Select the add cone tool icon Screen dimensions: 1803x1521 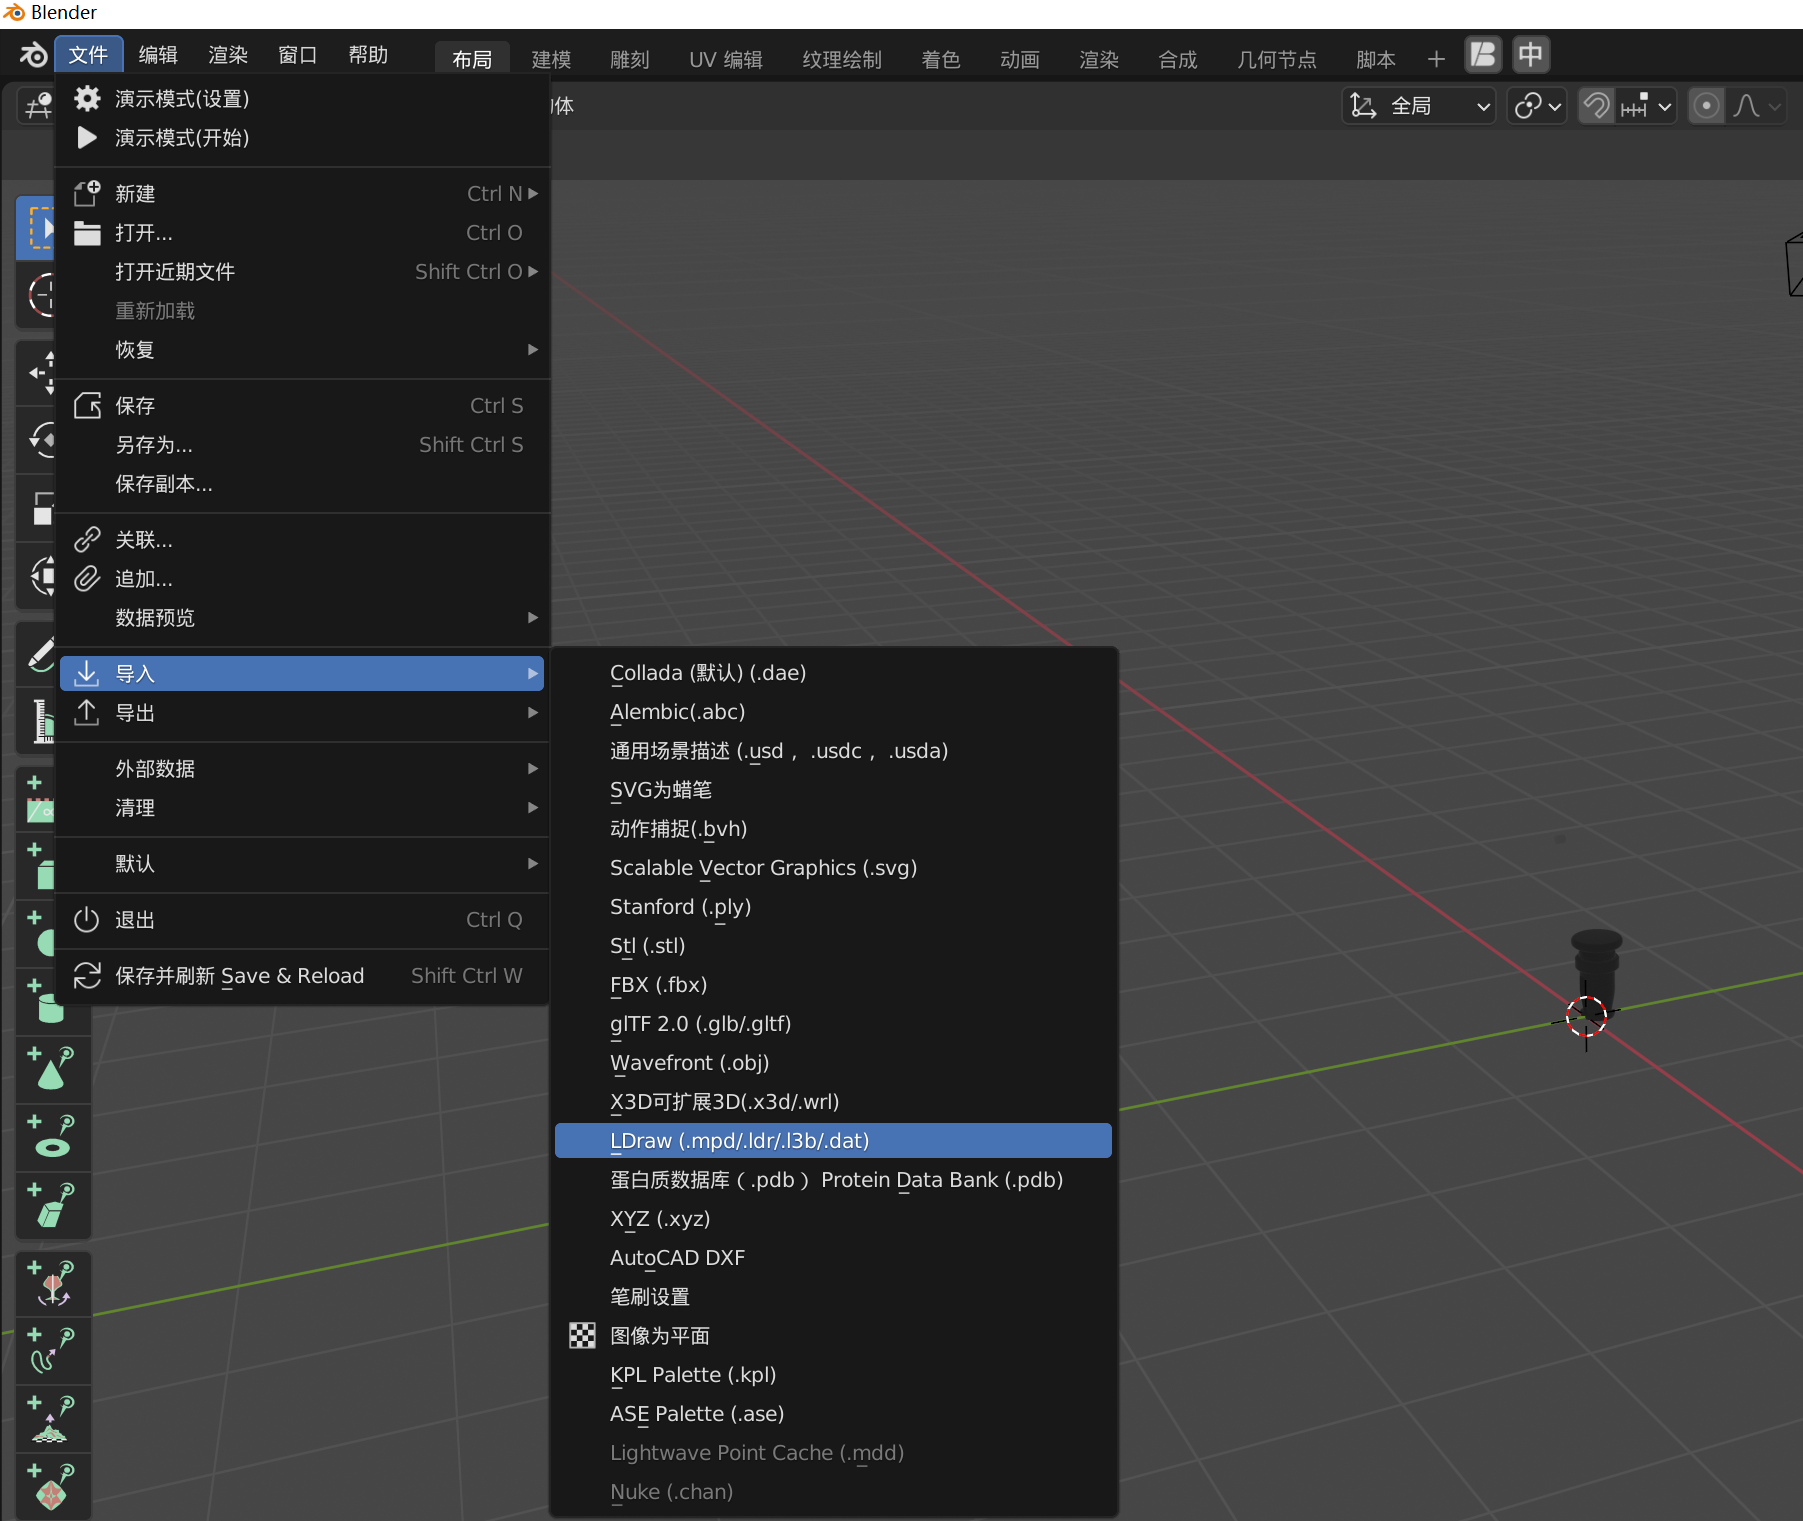click(52, 1069)
